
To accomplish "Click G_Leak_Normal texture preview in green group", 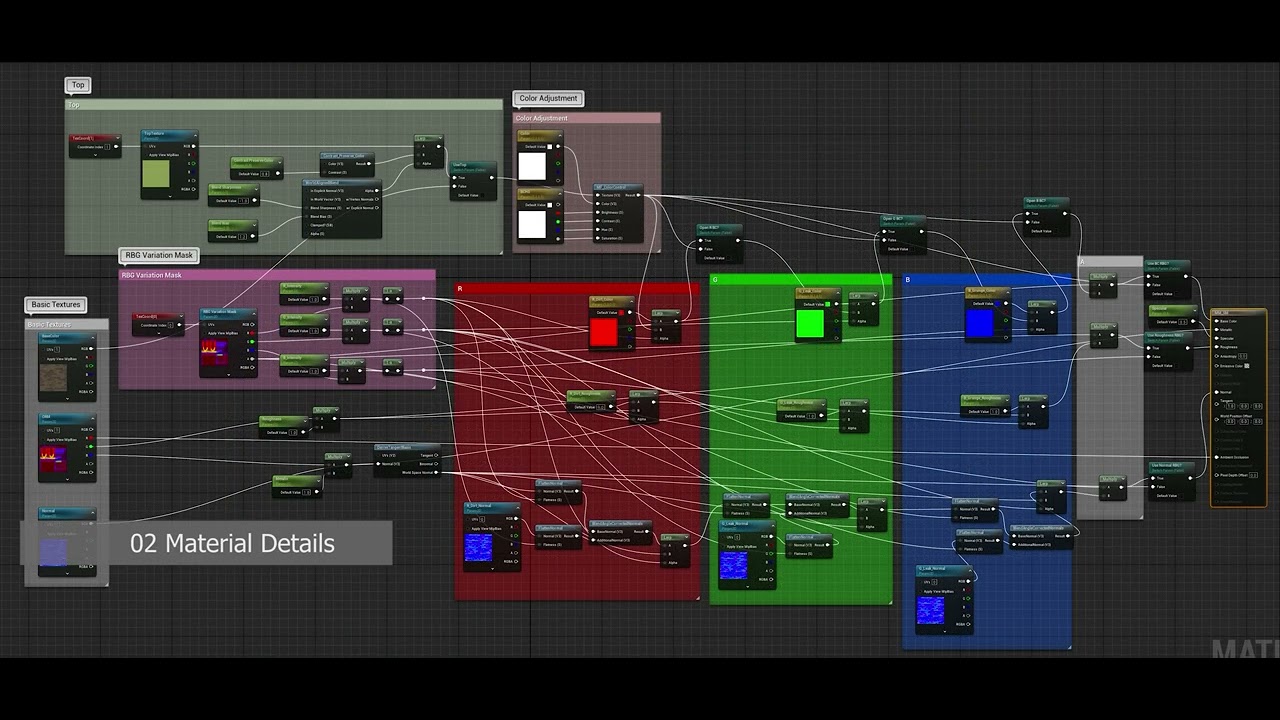I will [734, 565].
